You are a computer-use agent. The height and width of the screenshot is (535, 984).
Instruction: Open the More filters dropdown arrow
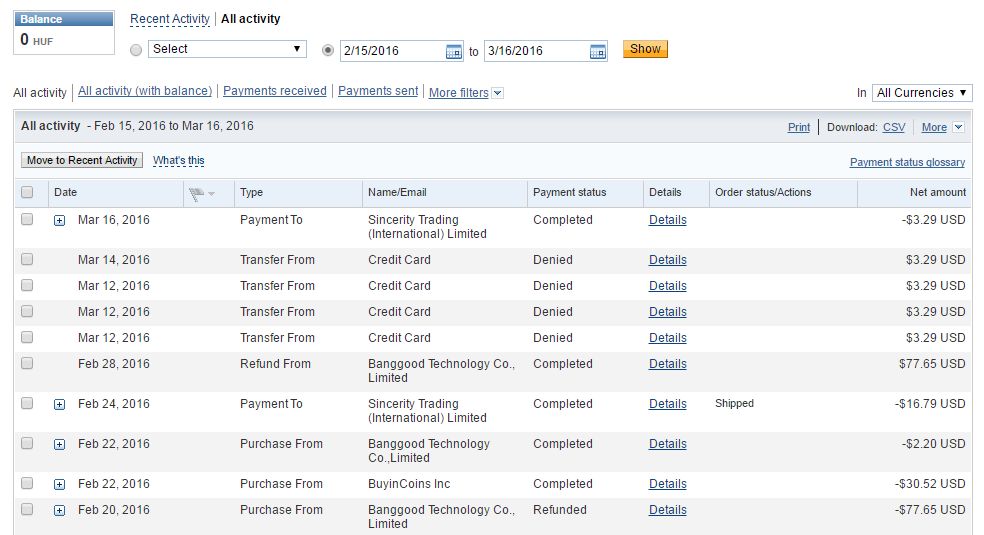click(498, 93)
